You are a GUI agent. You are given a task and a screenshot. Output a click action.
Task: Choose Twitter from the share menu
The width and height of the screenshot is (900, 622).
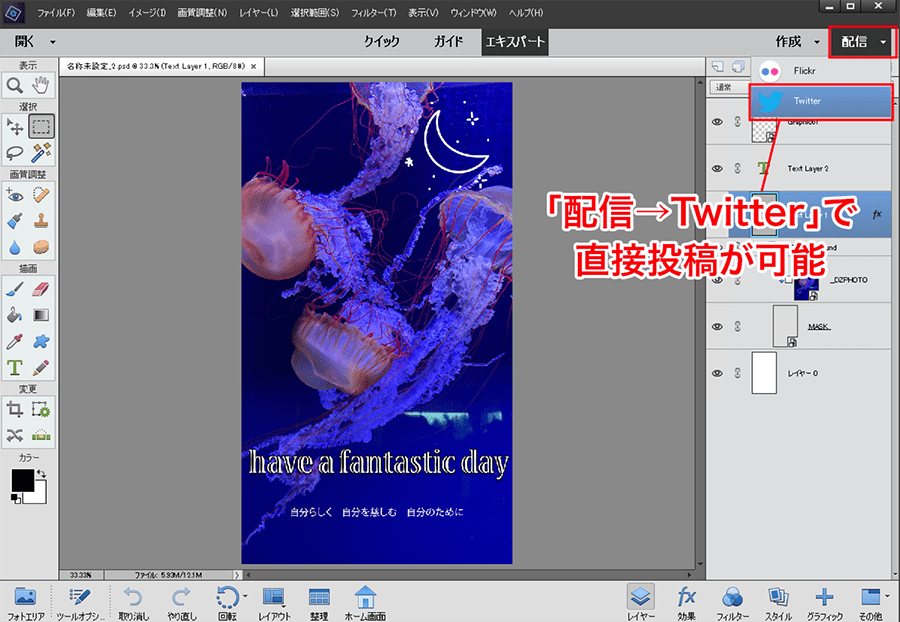click(x=821, y=101)
